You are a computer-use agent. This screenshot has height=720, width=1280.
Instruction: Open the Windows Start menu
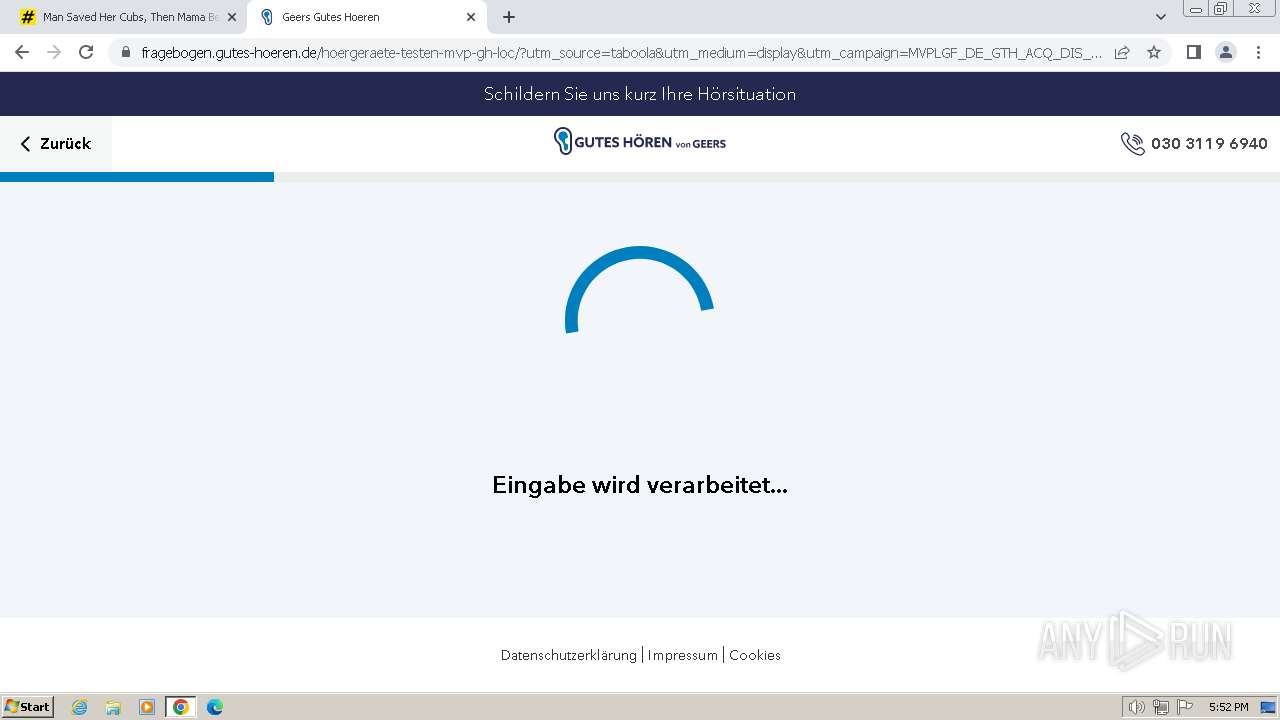point(28,707)
